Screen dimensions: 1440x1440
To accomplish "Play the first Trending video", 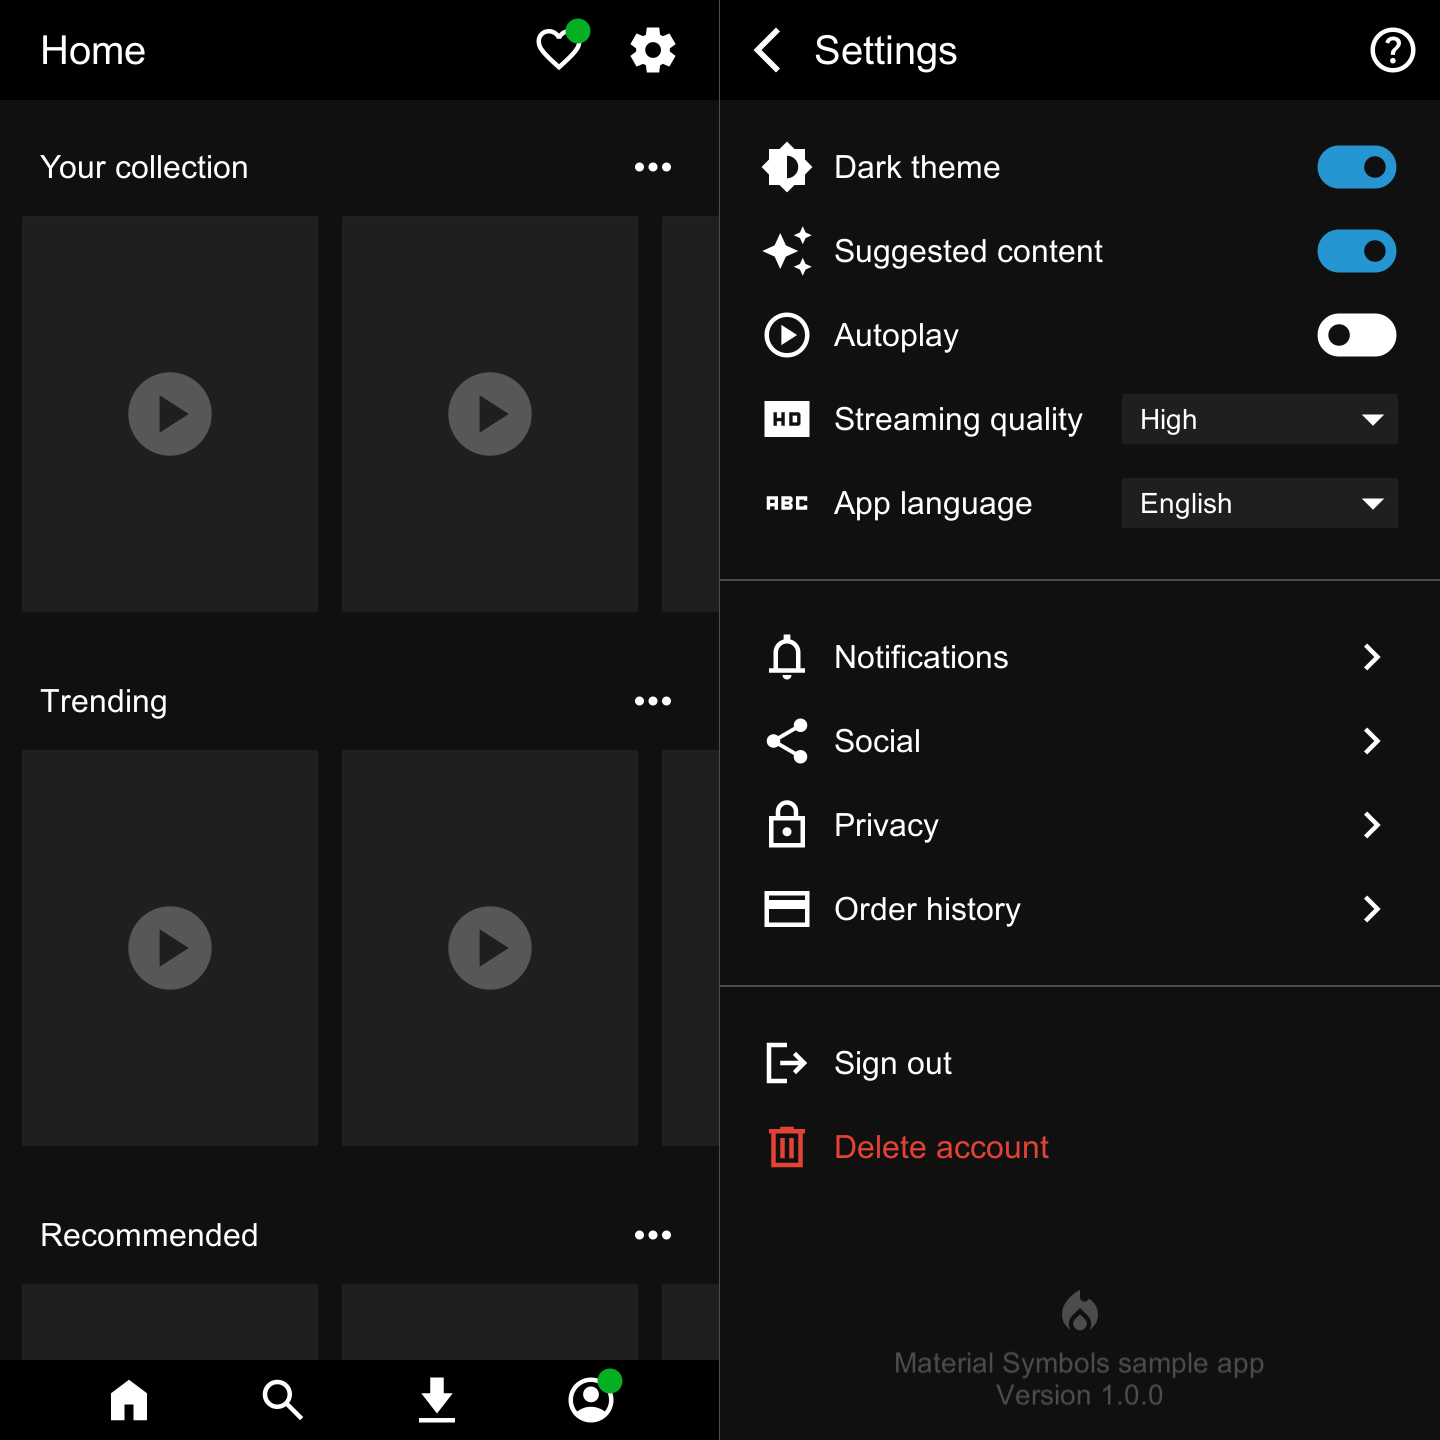I will 170,948.
